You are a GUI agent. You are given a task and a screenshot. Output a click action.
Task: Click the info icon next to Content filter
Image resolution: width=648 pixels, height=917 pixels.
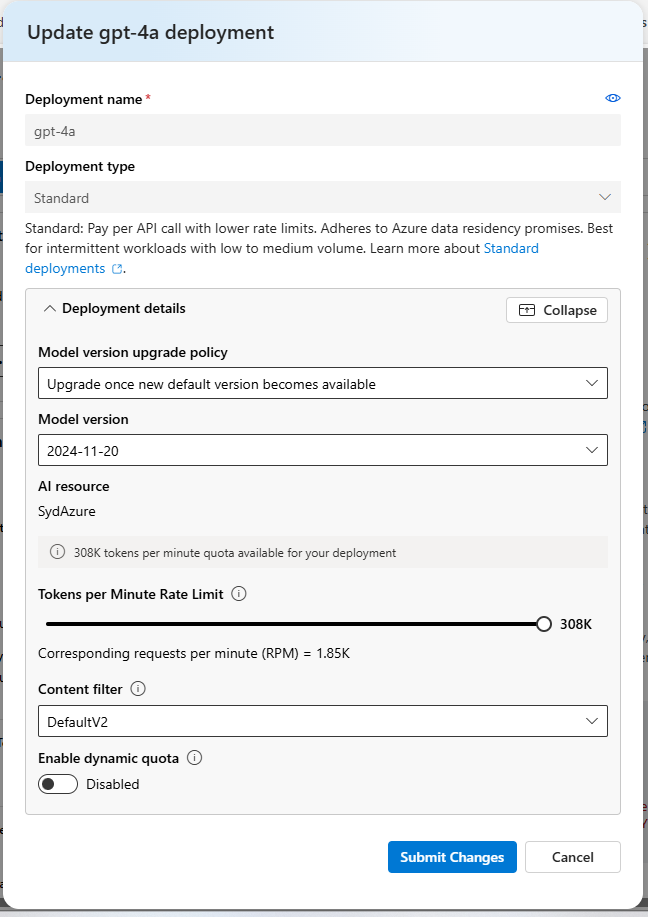pyautogui.click(x=137, y=688)
